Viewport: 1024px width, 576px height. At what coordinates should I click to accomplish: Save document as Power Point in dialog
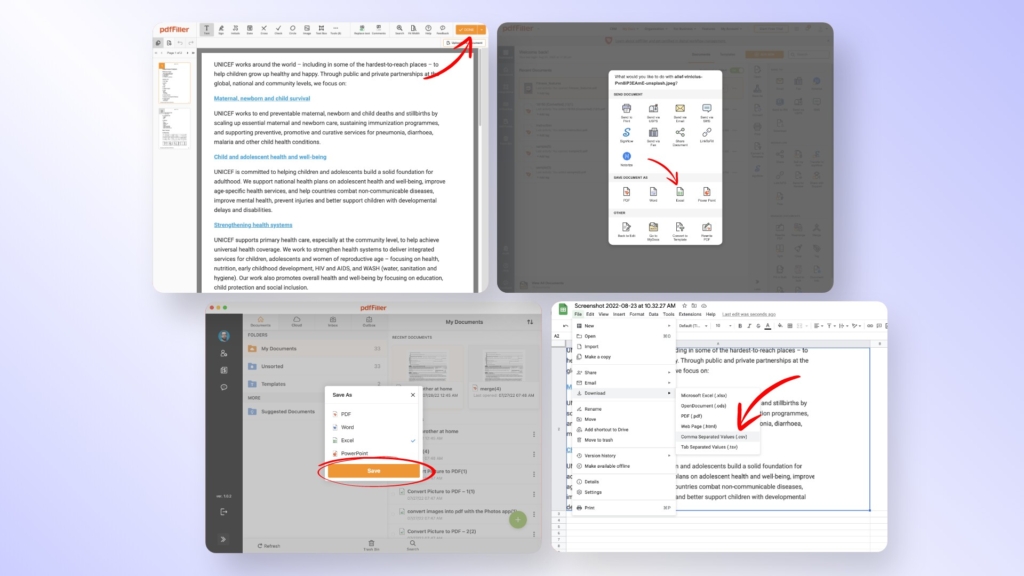click(x=707, y=194)
